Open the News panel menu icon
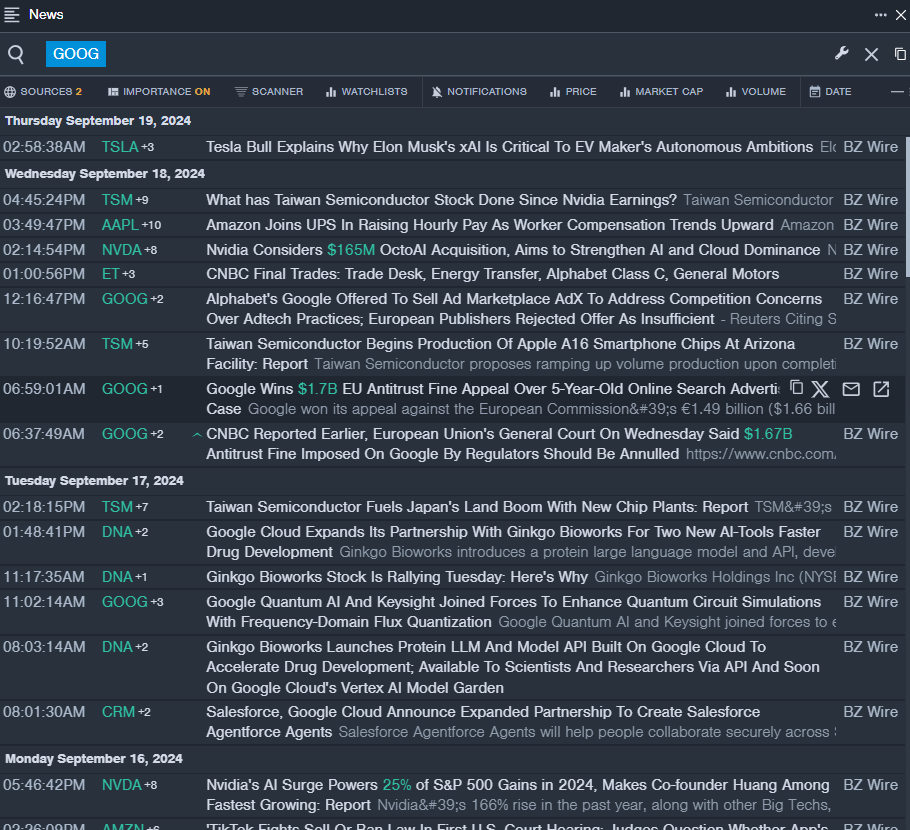 (12, 15)
